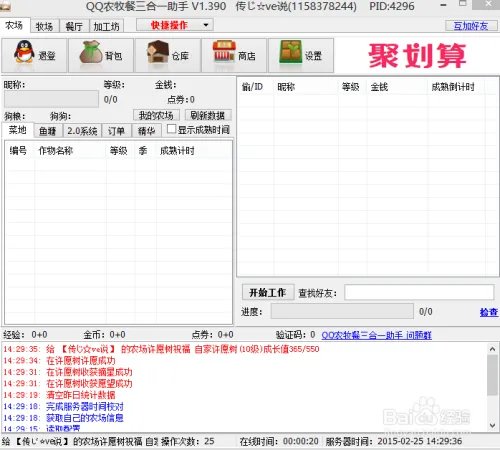Click the 互加好友 add friends link
Viewport: 500px width, 450px height.
pos(471,26)
